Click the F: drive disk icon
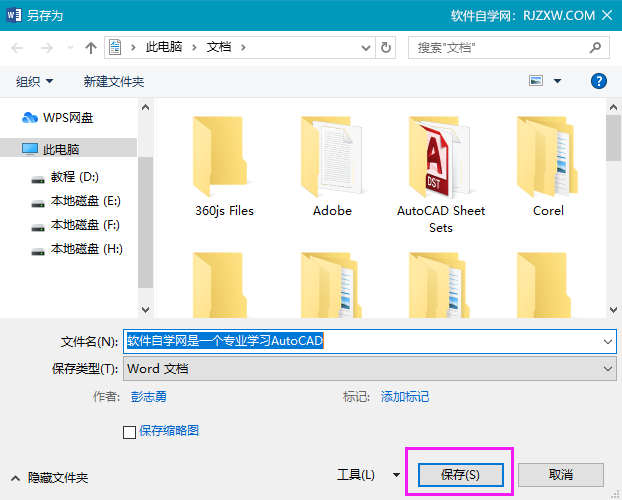Image resolution: width=622 pixels, height=500 pixels. [38, 228]
